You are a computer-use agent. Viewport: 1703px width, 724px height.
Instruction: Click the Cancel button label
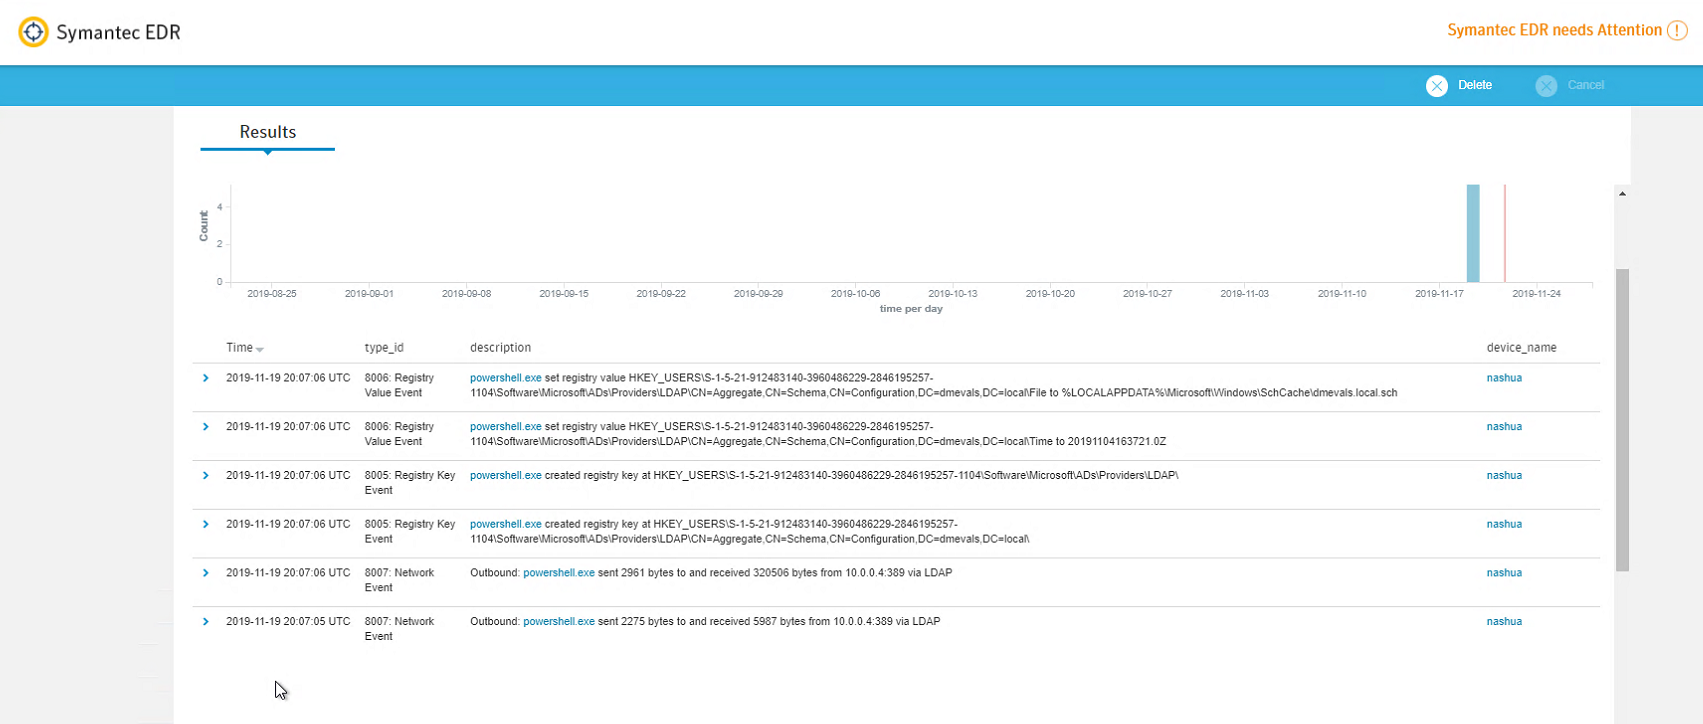(1586, 85)
